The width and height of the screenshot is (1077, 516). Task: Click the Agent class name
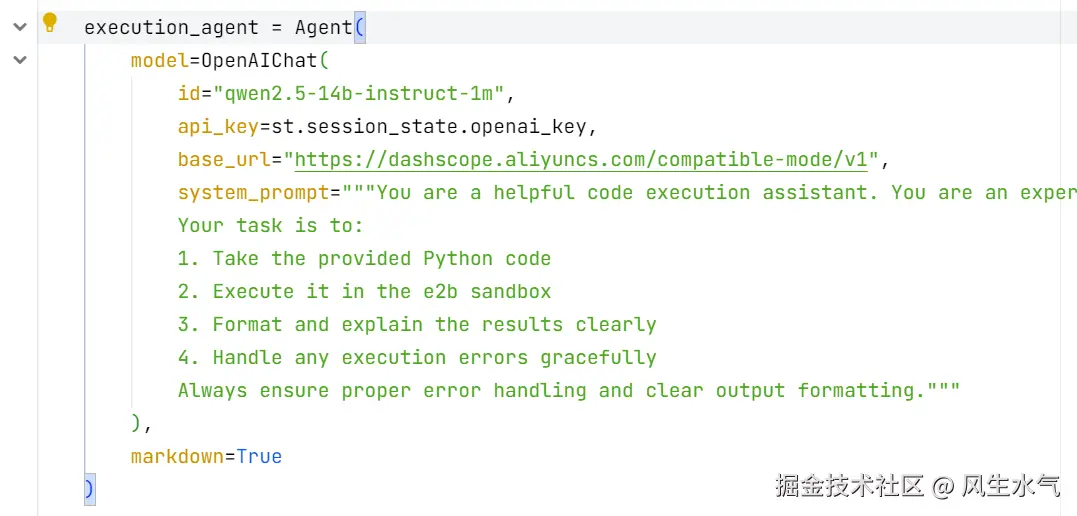[323, 28]
